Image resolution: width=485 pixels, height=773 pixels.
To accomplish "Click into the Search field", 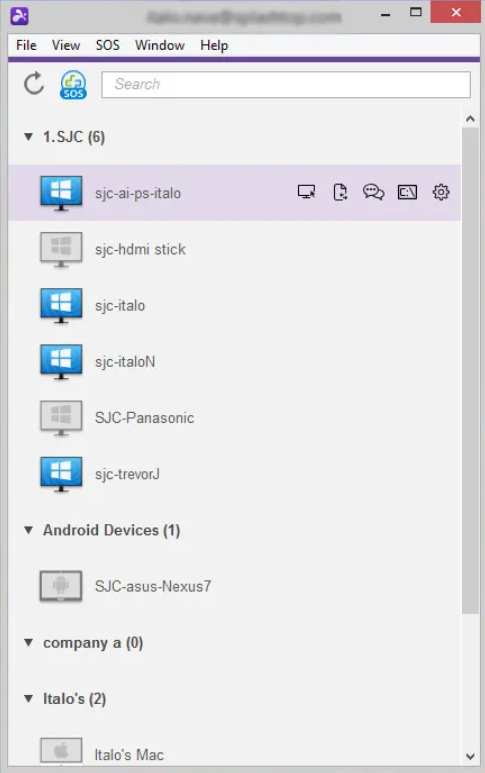I will [x=286, y=84].
